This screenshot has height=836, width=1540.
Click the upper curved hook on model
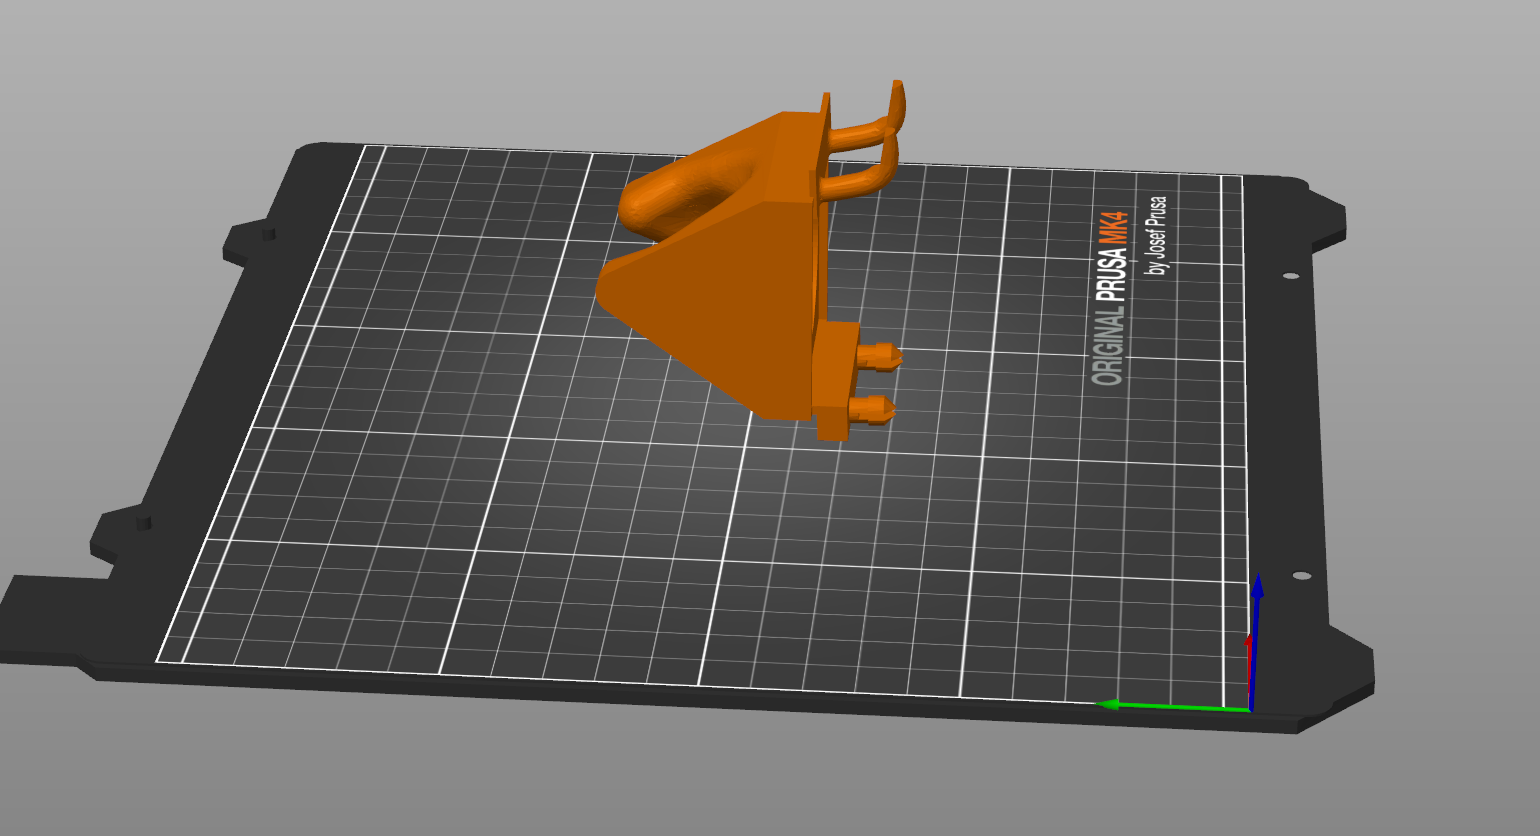(868, 120)
